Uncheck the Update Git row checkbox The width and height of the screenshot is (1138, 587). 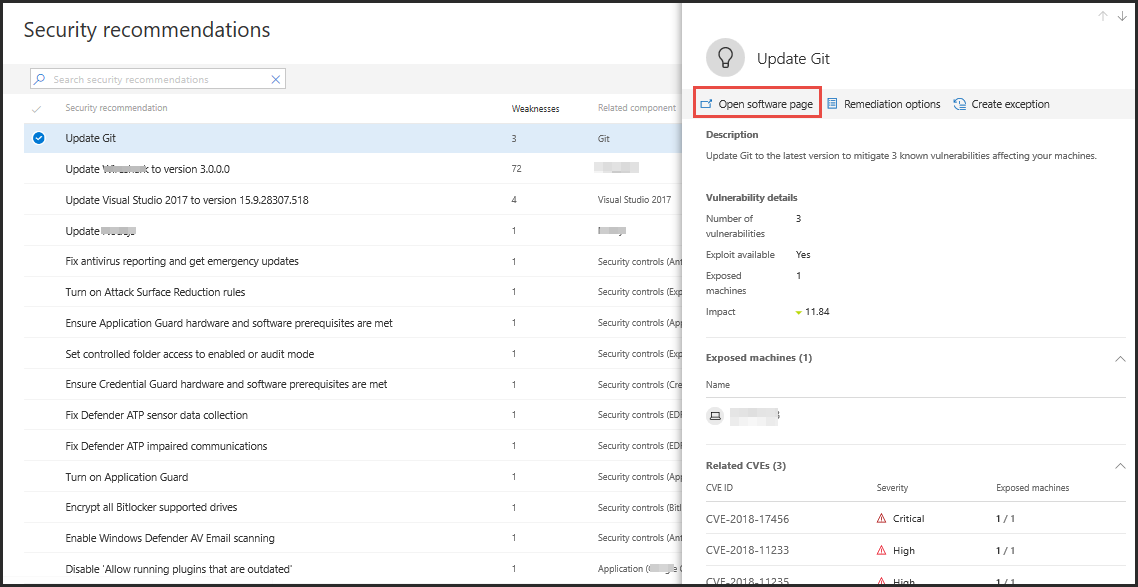[x=39, y=138]
